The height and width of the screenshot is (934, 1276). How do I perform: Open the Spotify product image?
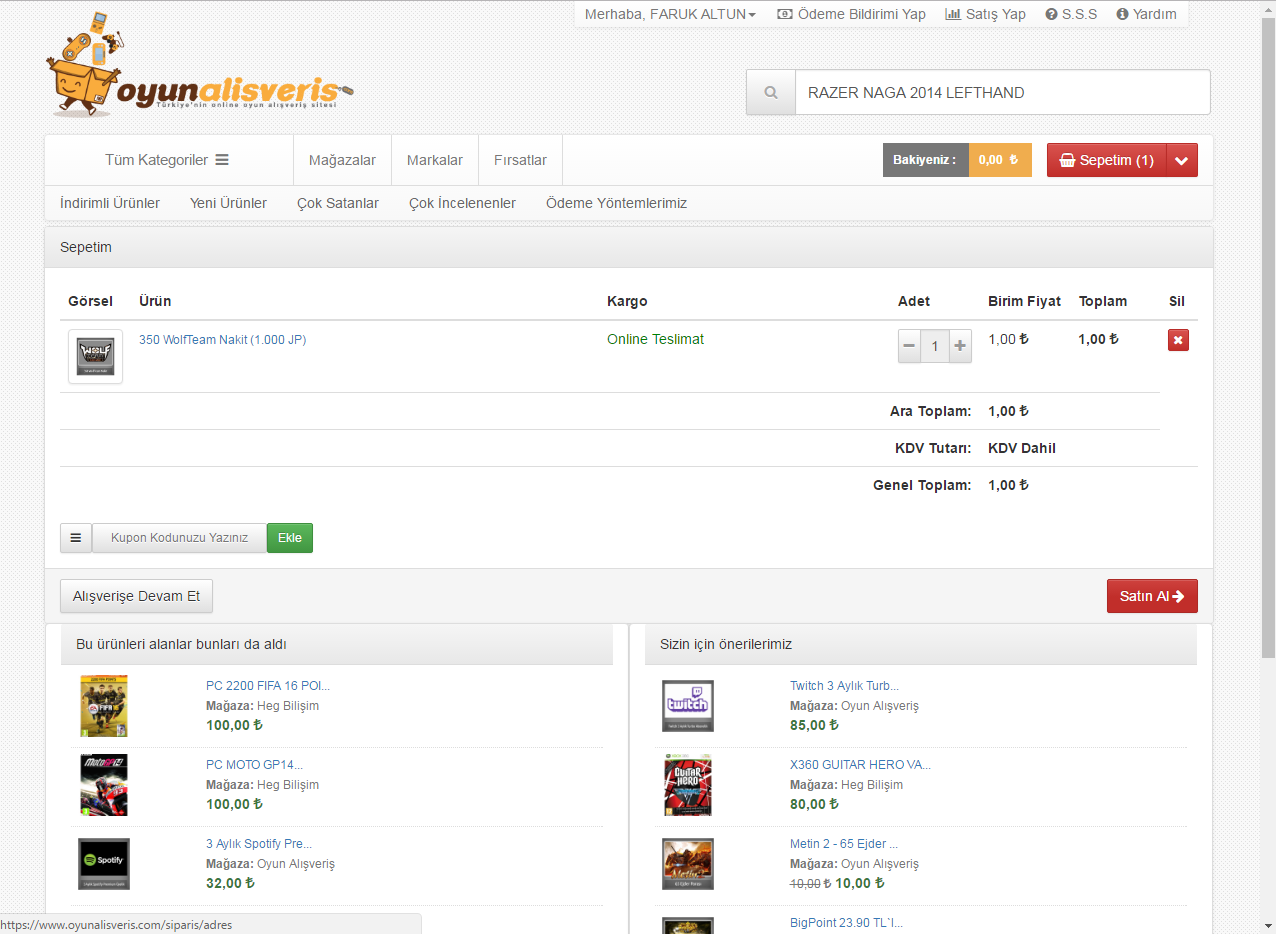coord(104,864)
